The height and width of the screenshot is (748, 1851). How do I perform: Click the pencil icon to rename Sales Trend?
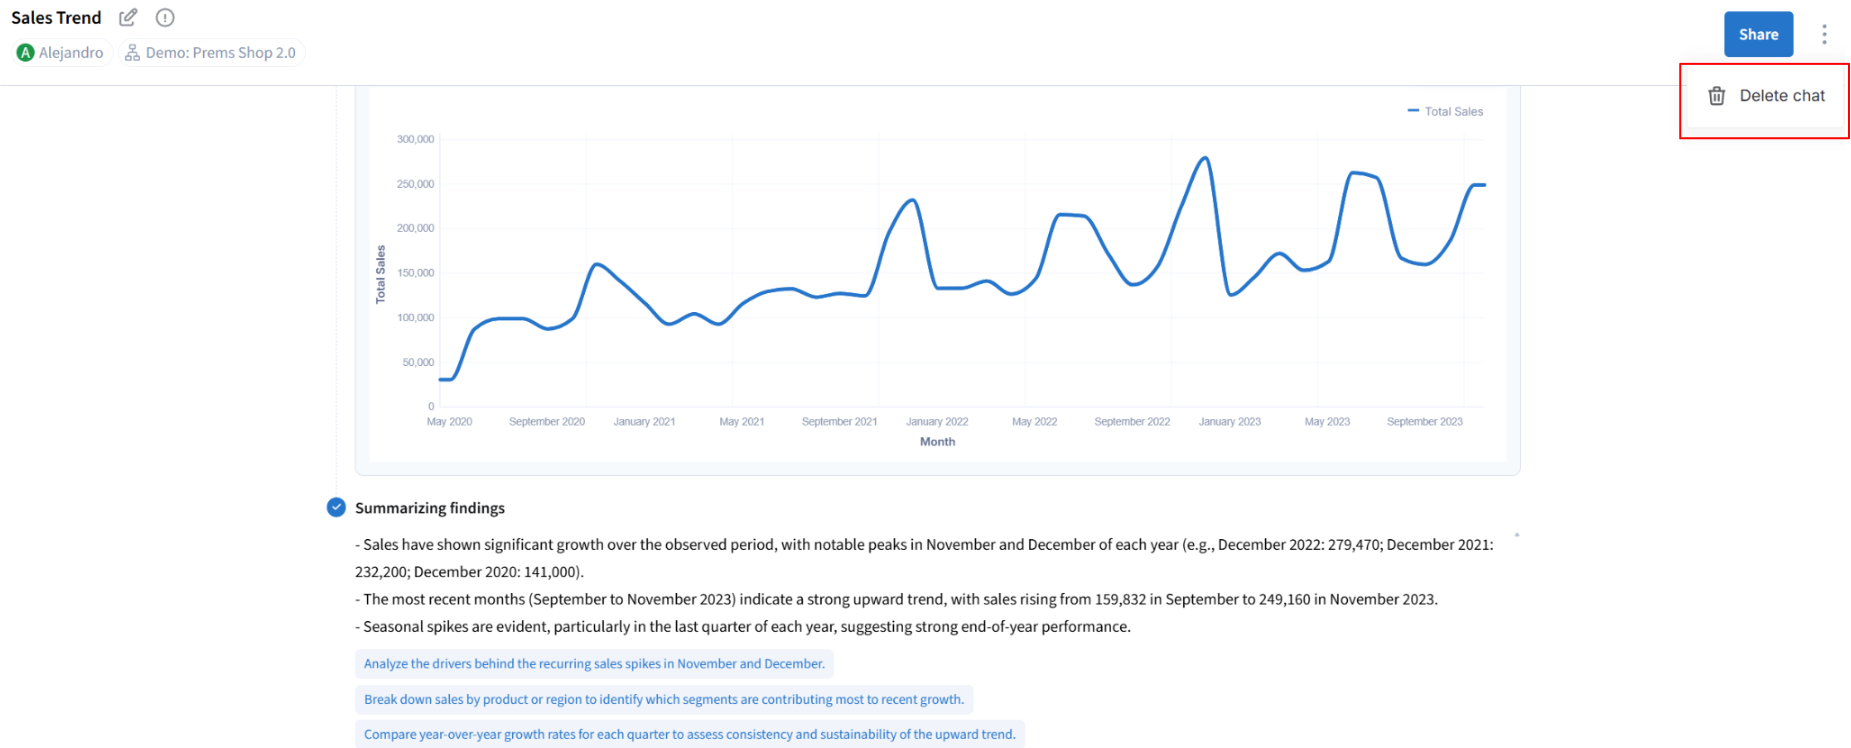(x=128, y=18)
